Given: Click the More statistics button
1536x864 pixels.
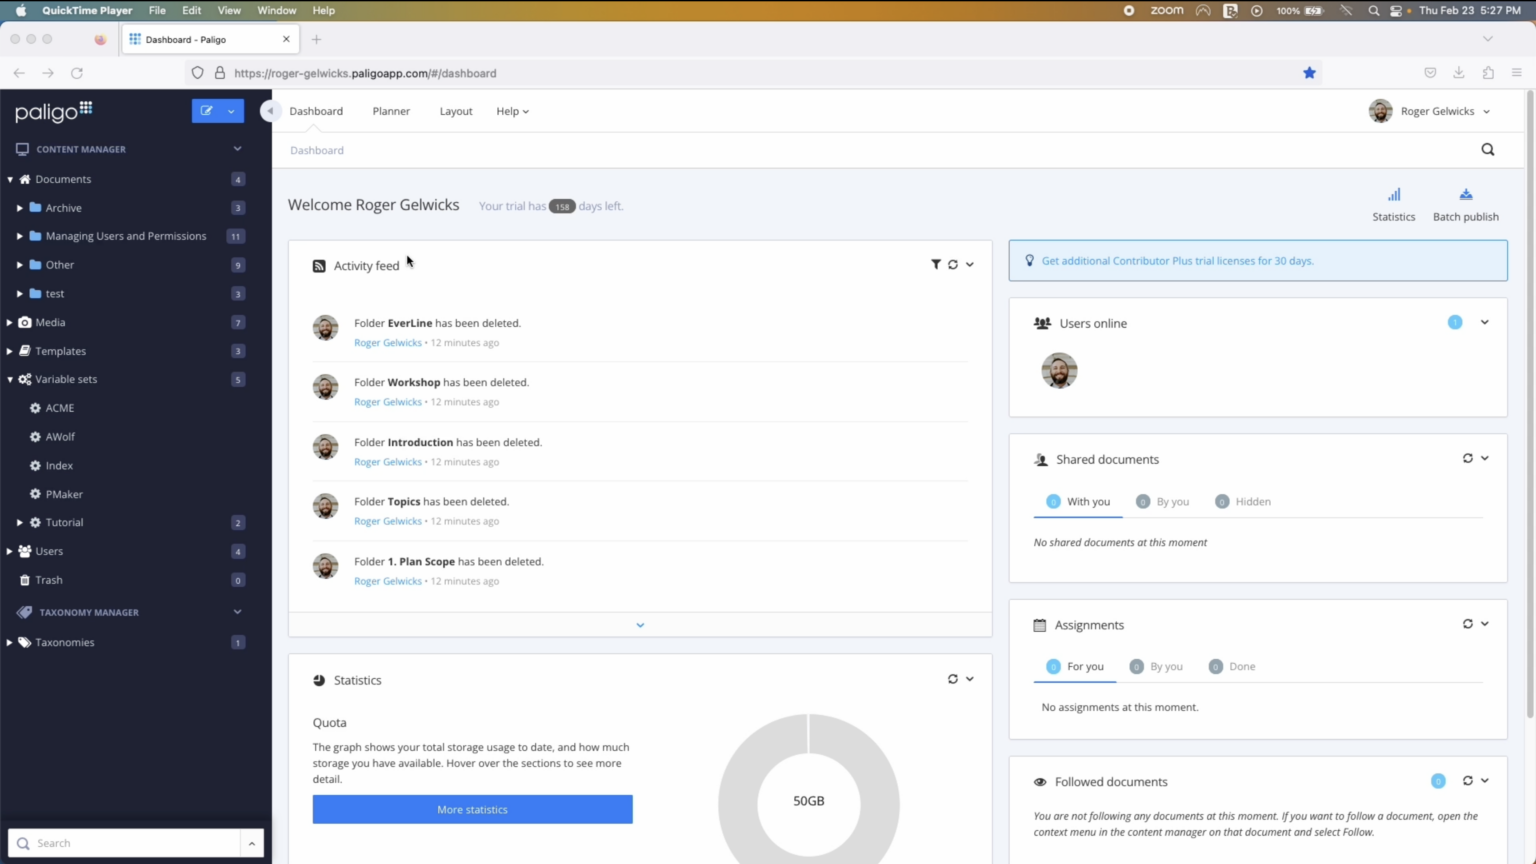Looking at the screenshot, I should (472, 809).
